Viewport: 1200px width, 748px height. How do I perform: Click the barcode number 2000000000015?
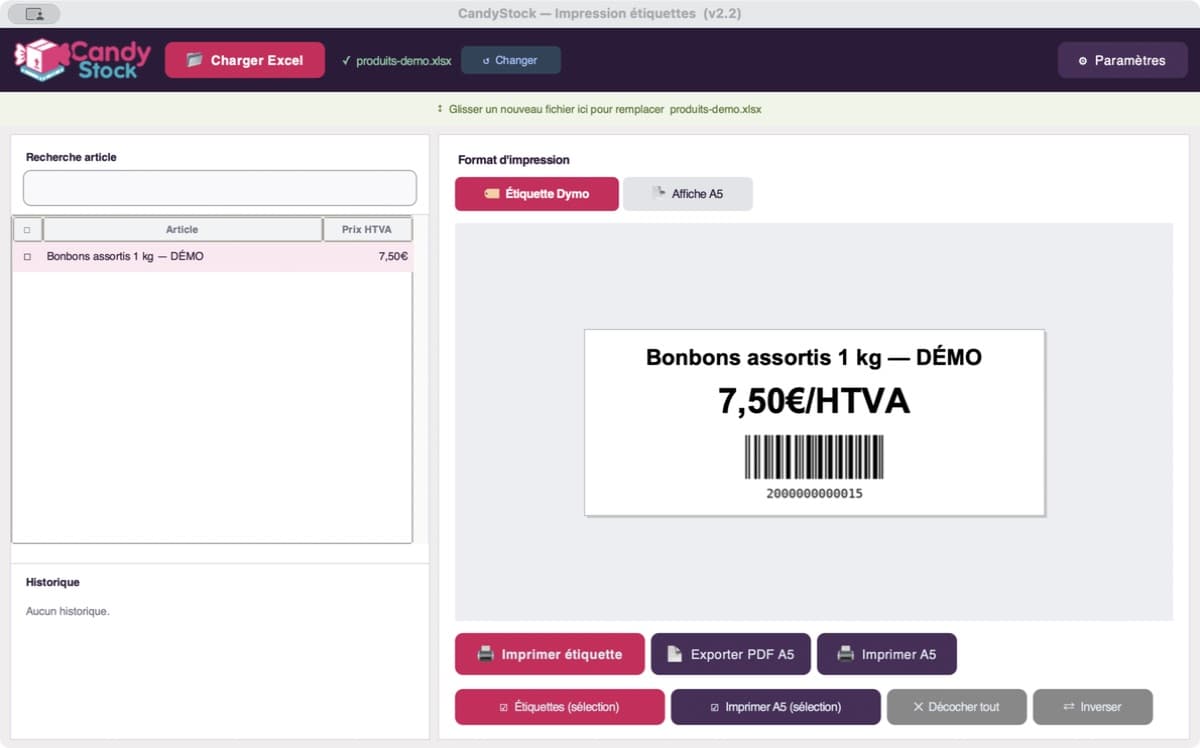pos(814,494)
